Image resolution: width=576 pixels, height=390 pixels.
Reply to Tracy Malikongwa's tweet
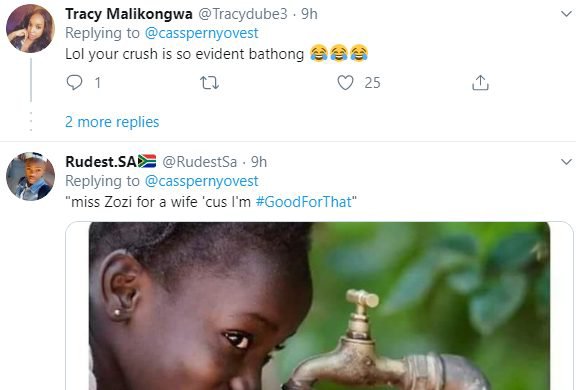pyautogui.click(x=74, y=82)
